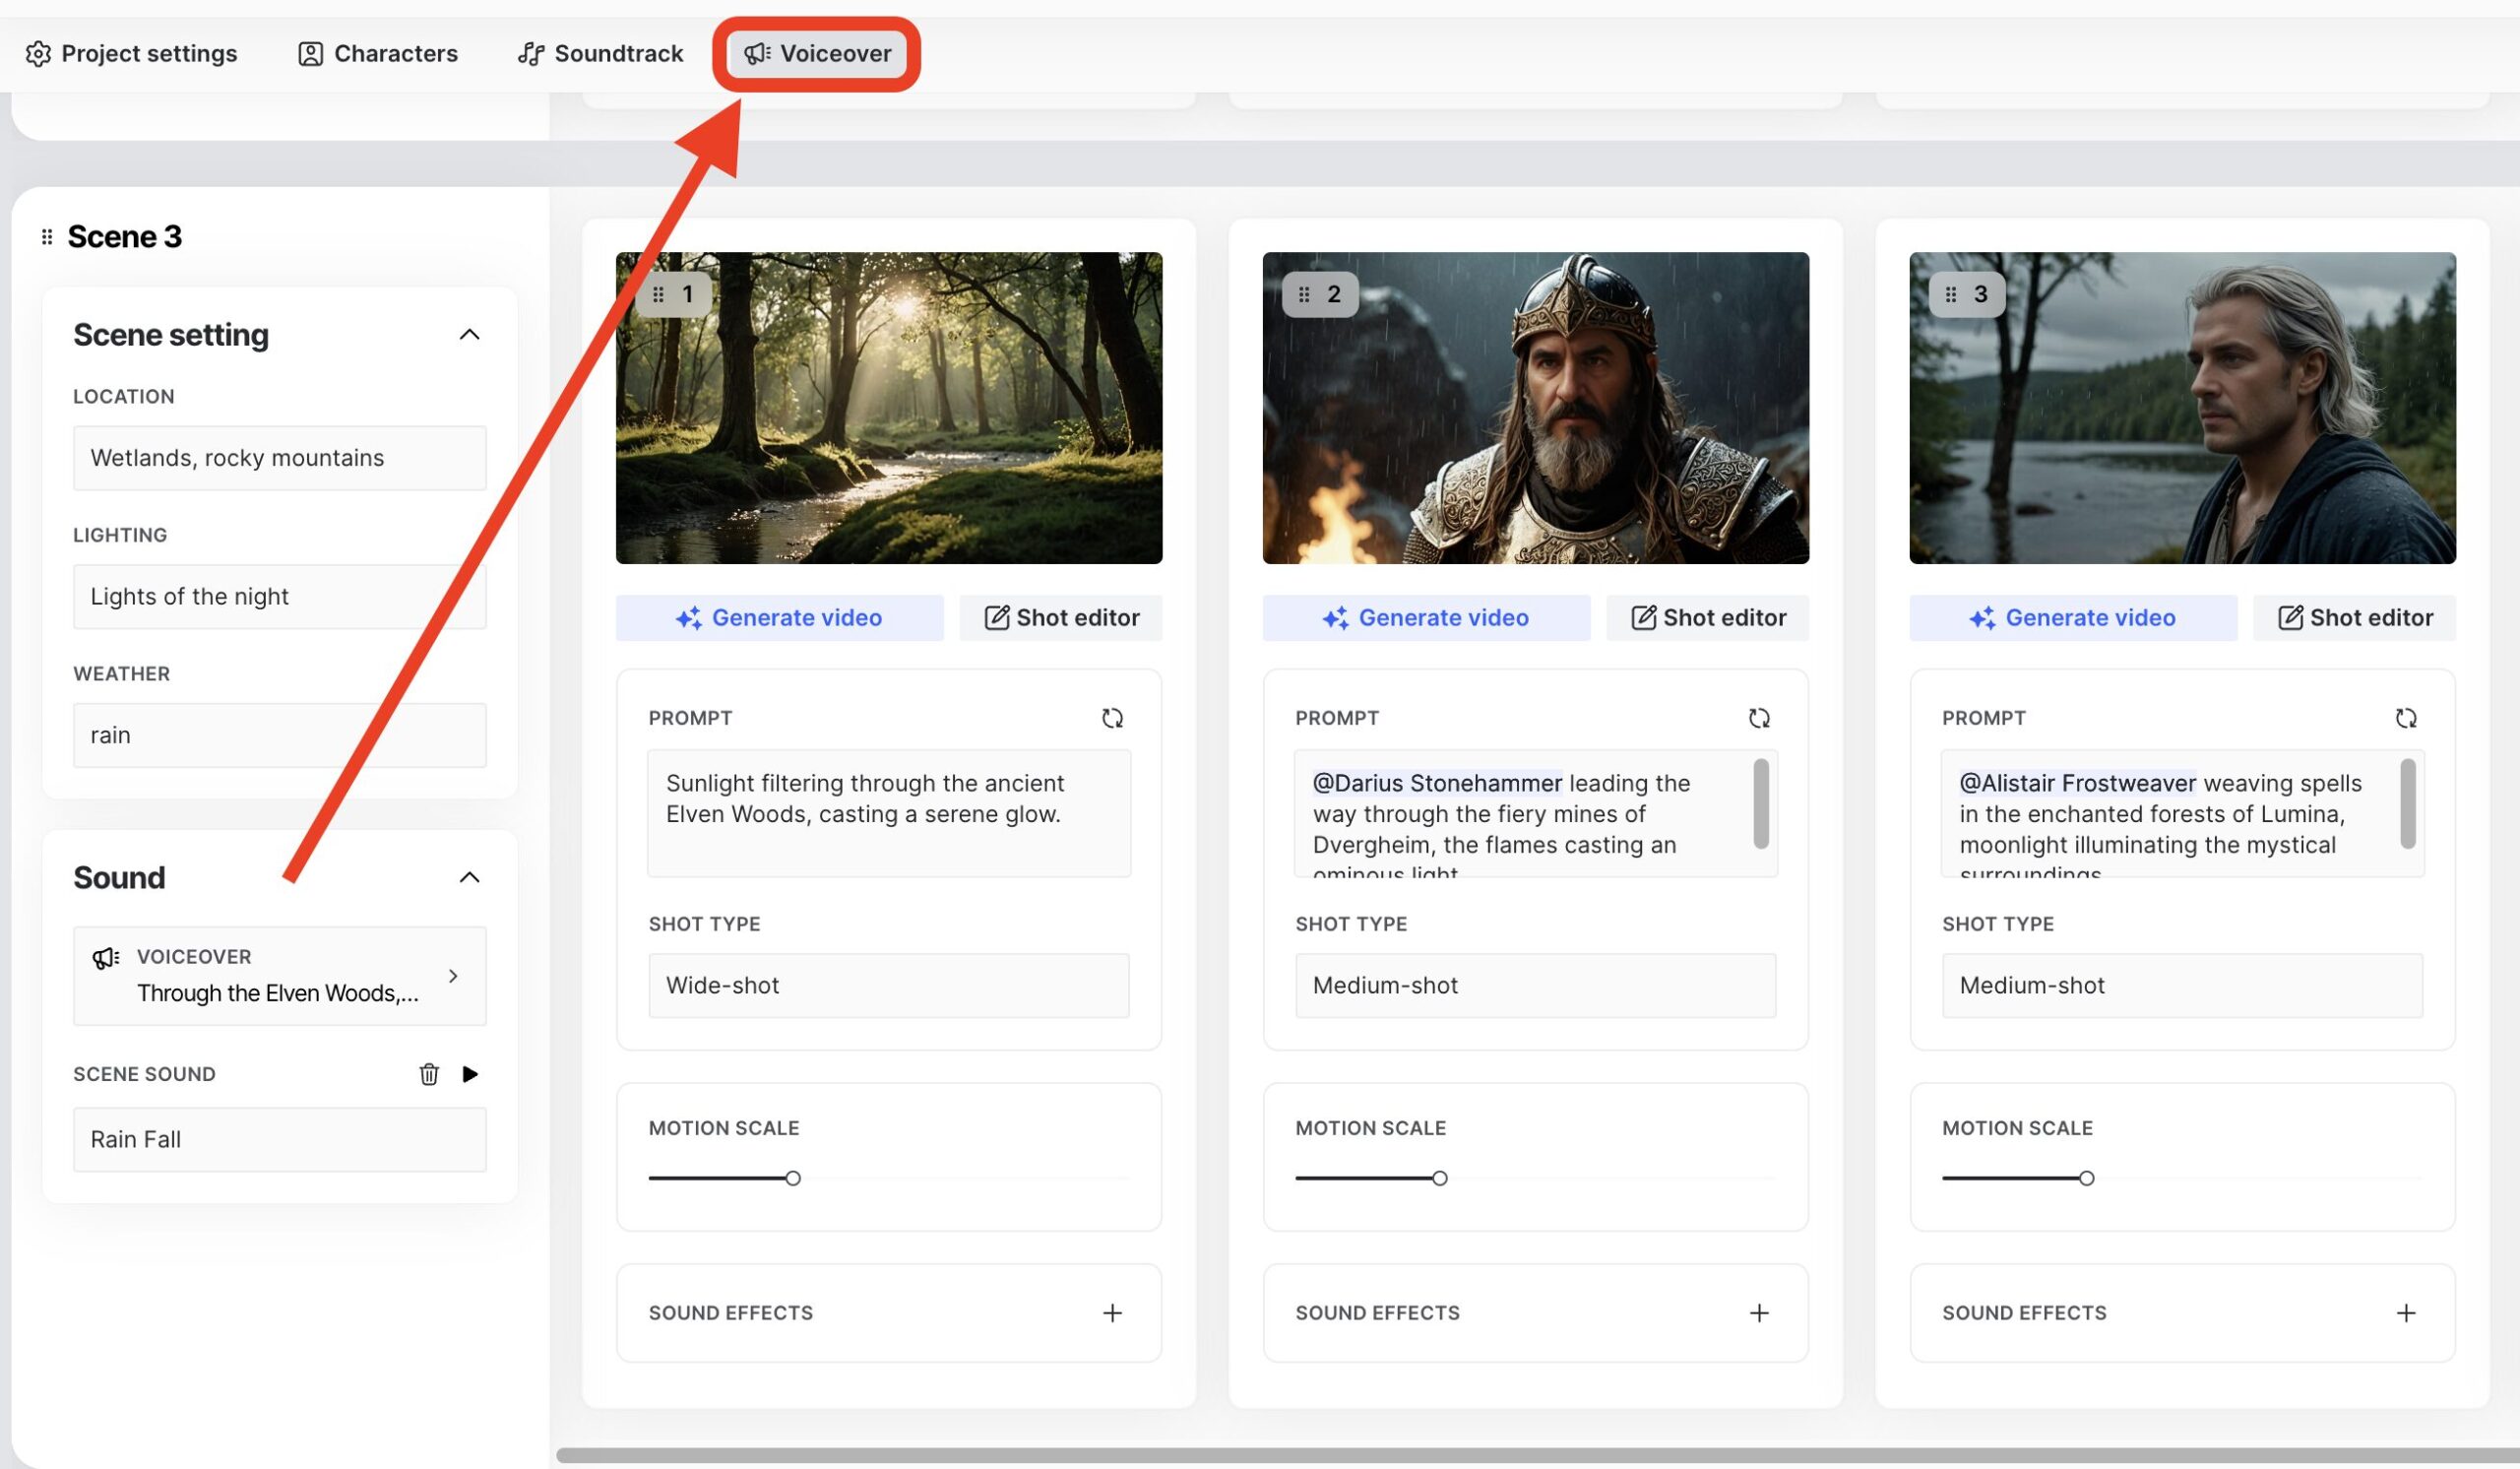The image size is (2520, 1469).
Task: Edit the Sunlight filtering prompt text
Action: 889,813
